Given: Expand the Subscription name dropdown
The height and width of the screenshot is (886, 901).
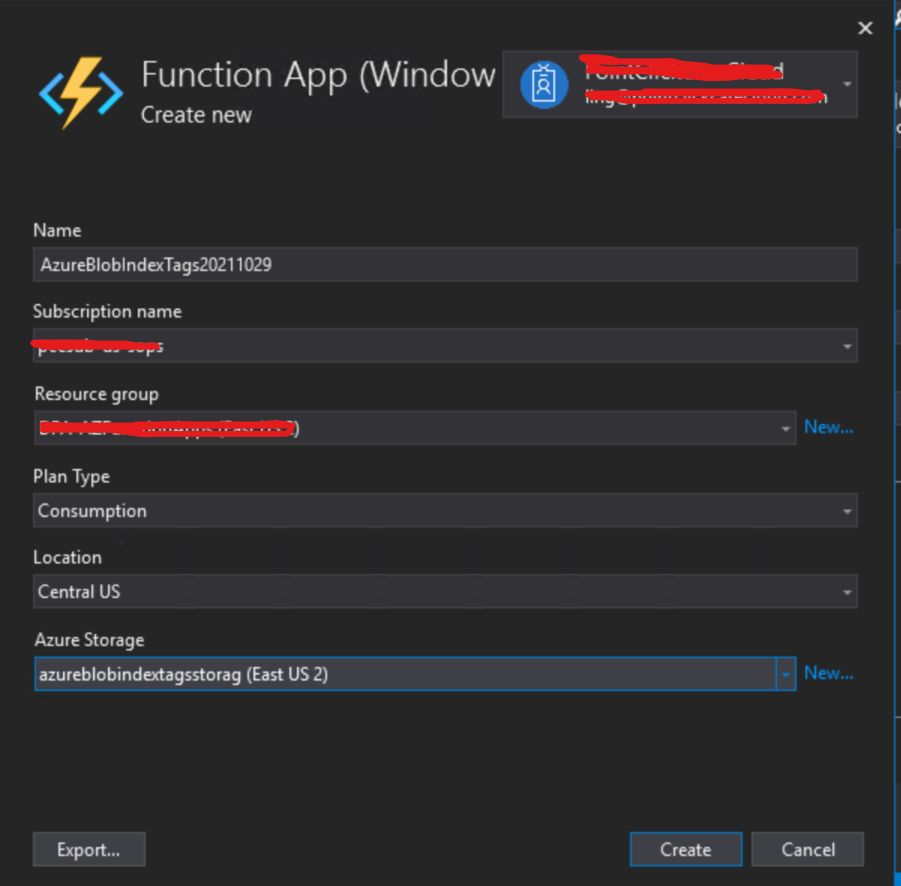Looking at the screenshot, I should coord(847,346).
